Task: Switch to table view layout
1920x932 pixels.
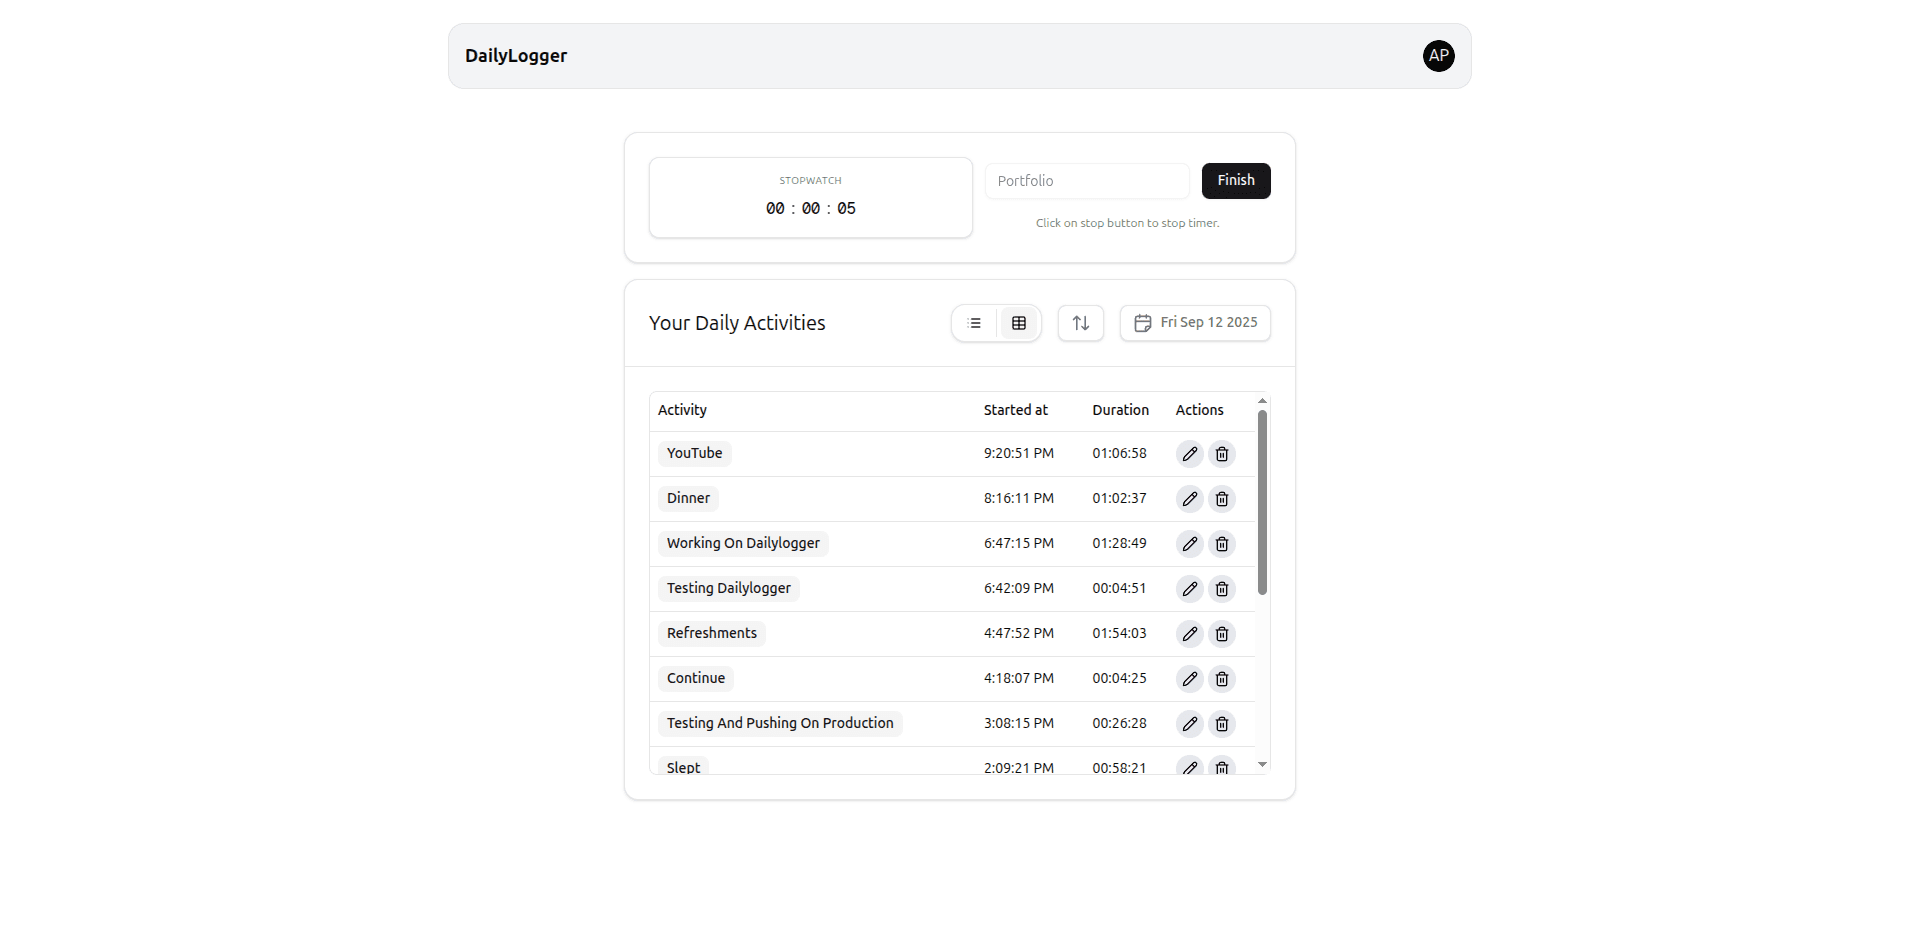Action: click(1018, 323)
